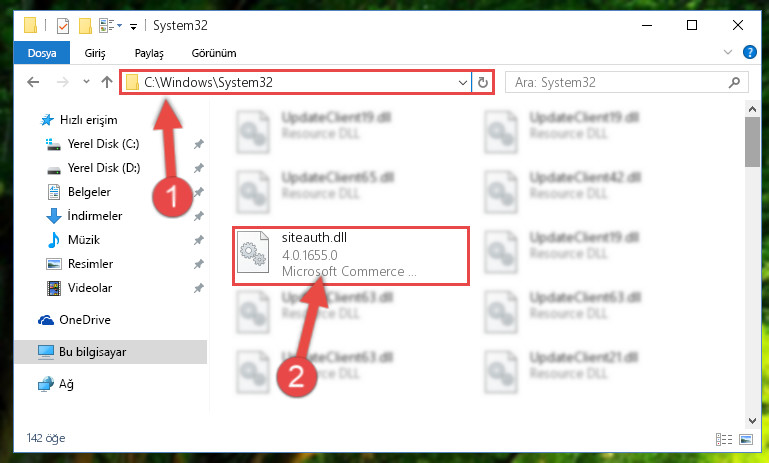Refresh the System32 folder view

click(x=483, y=82)
